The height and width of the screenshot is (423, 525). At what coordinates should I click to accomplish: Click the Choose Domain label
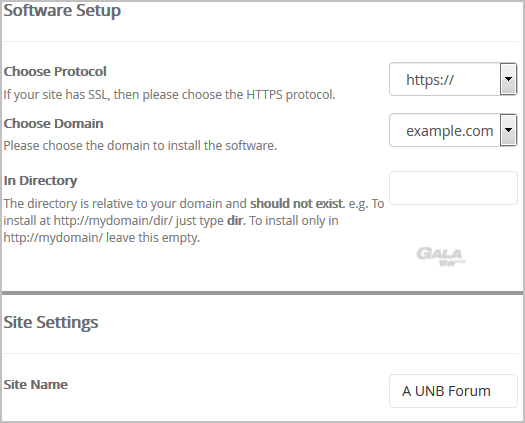click(53, 123)
